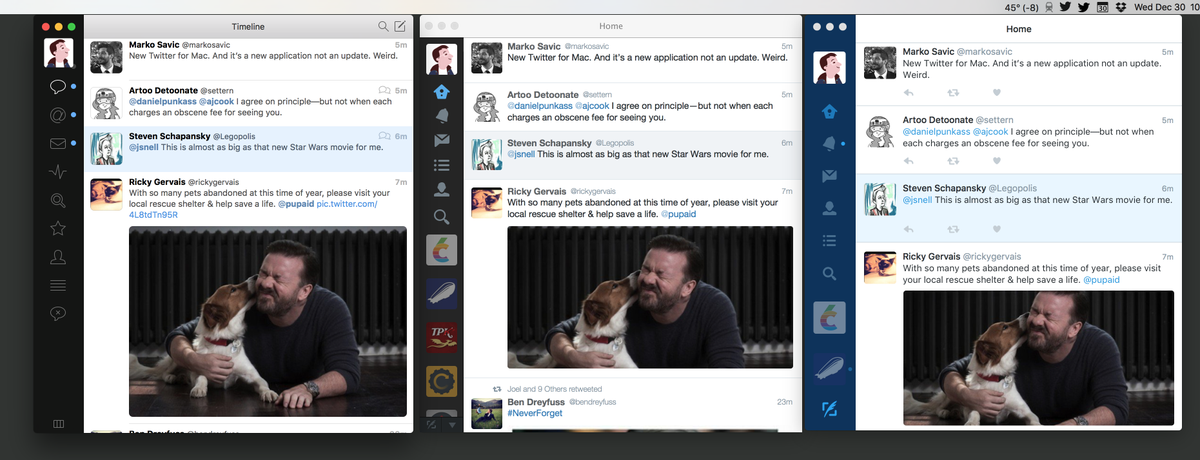
Task: Click account avatar in Tweetbot sidebar
Action: click(58, 53)
